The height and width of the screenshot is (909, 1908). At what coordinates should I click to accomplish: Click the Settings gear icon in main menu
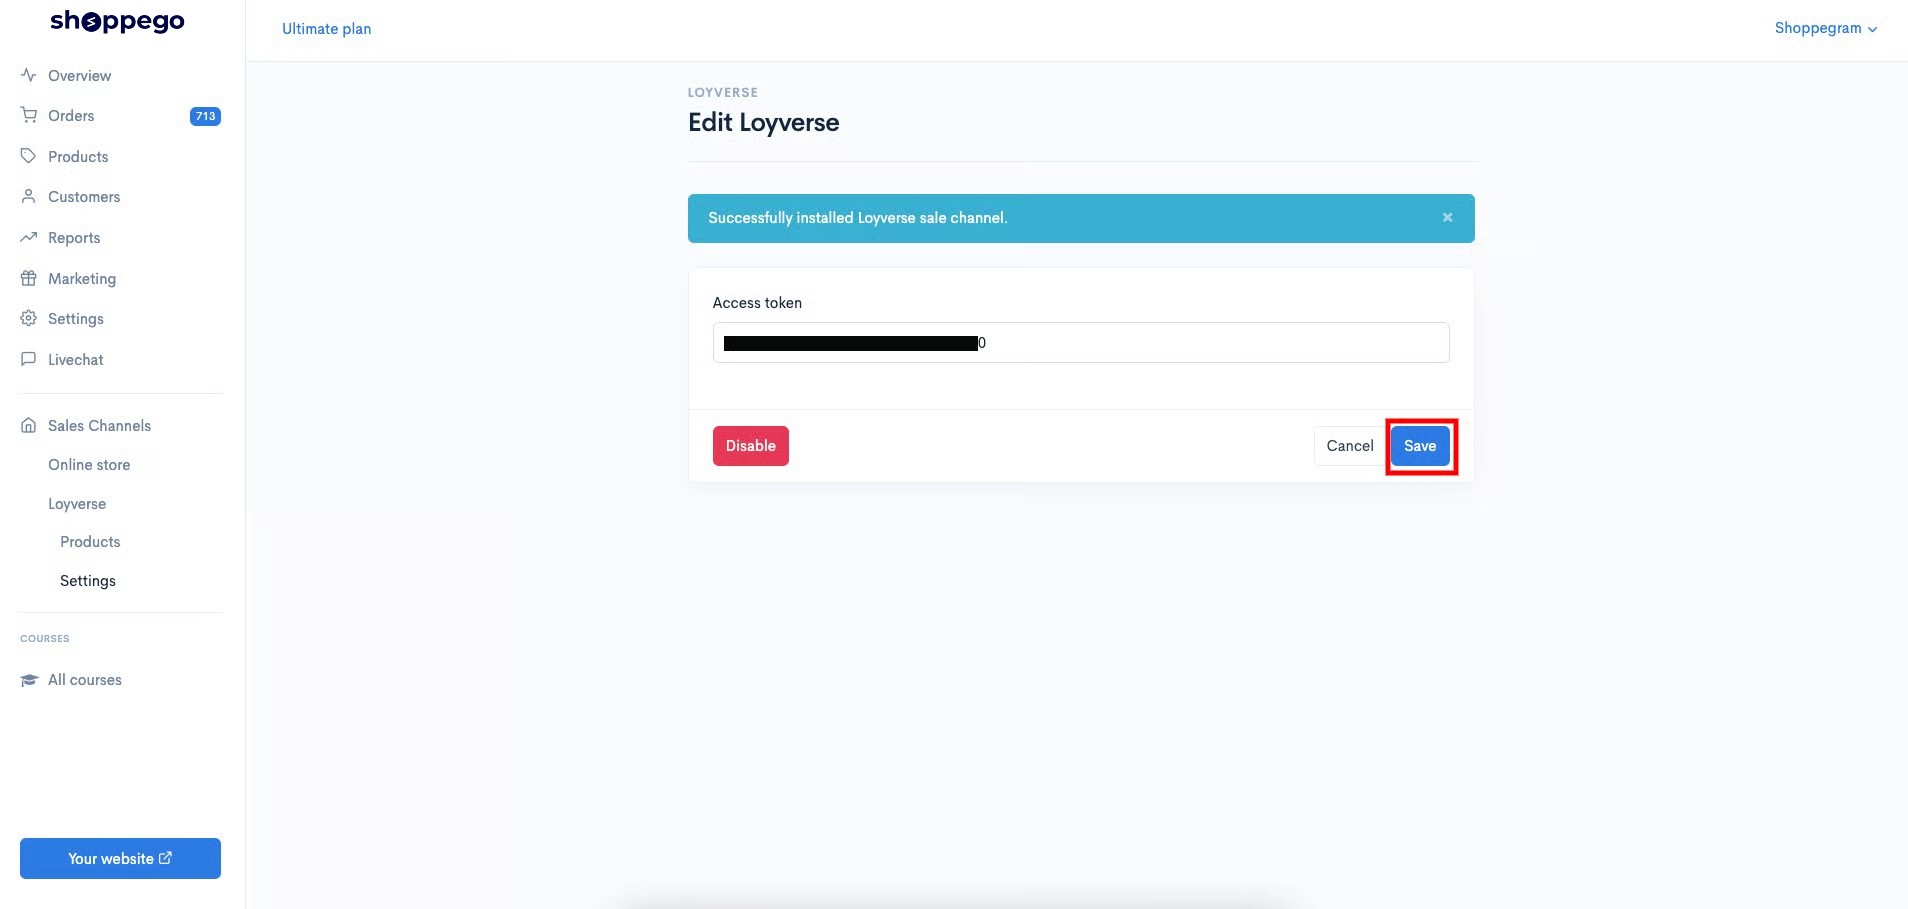tap(28, 318)
